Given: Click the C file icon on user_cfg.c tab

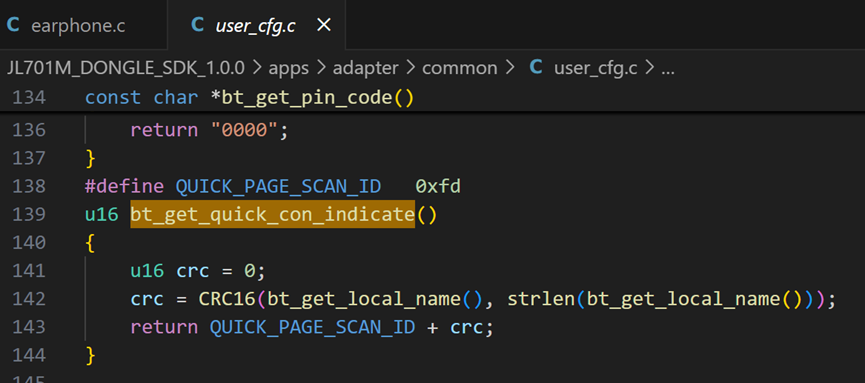Looking at the screenshot, I should coord(197,25).
